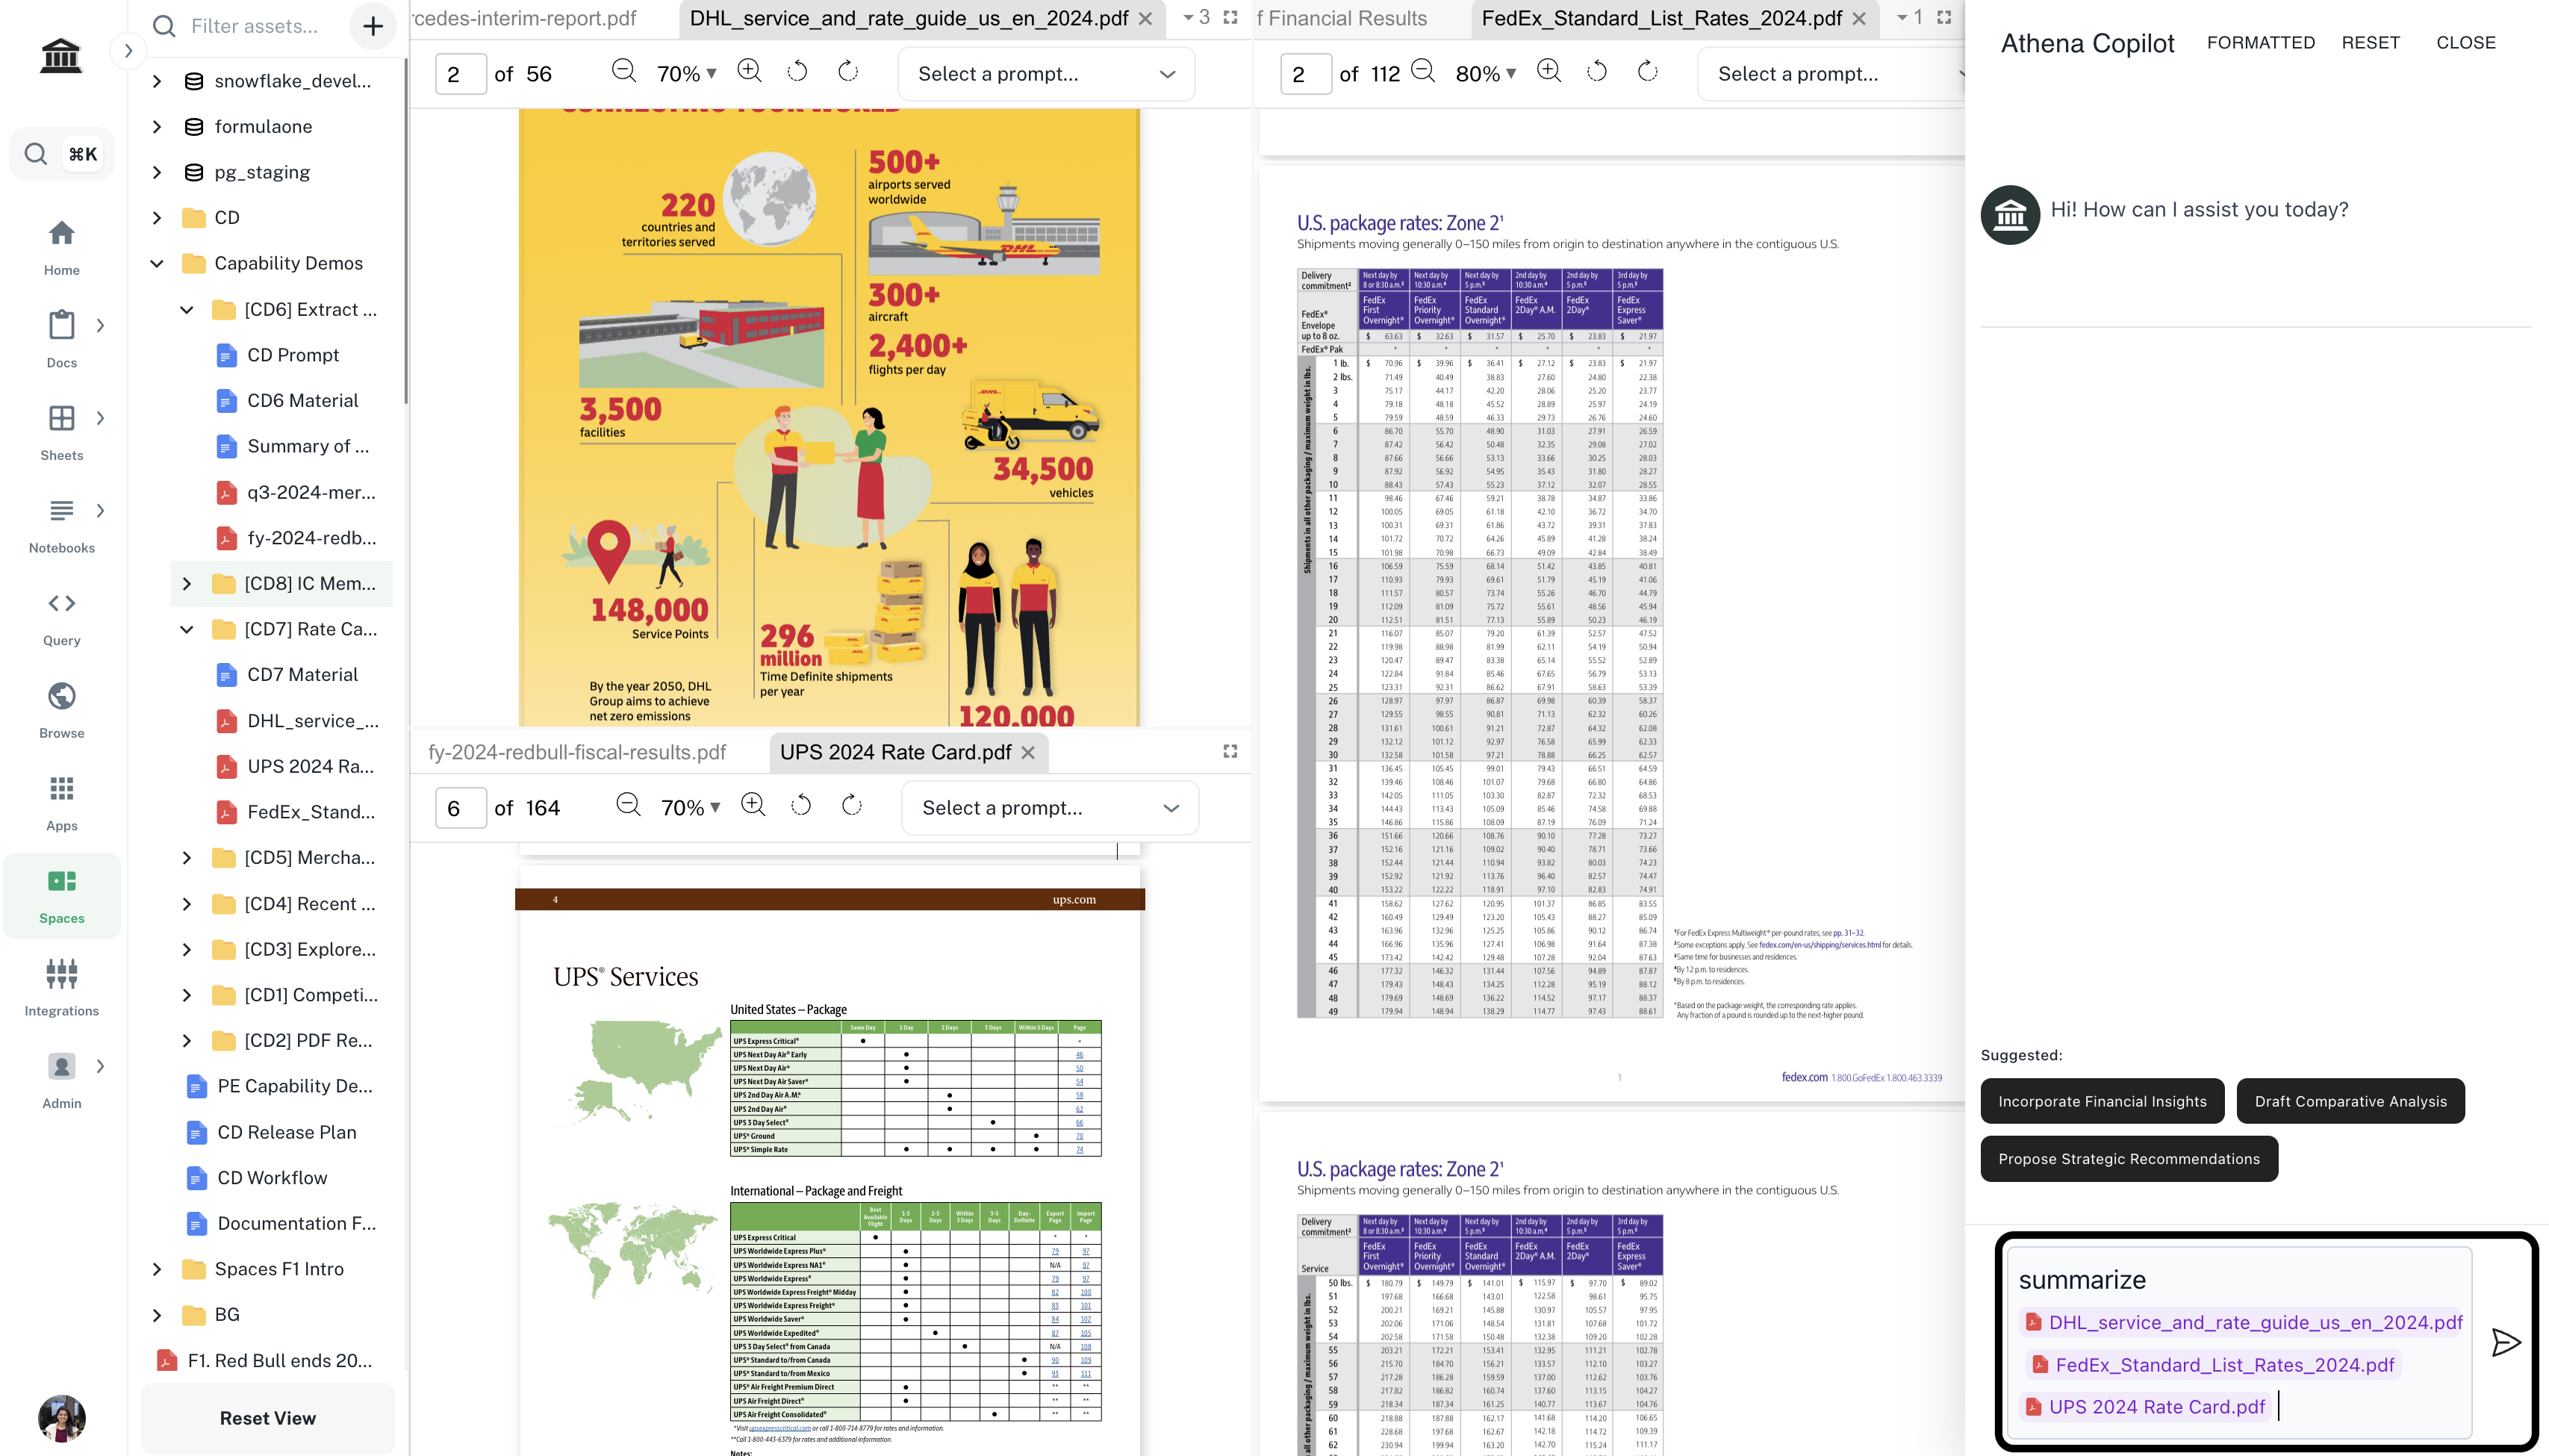Open the Browse globe icon
The height and width of the screenshot is (1456, 2549).
pyautogui.click(x=61, y=696)
